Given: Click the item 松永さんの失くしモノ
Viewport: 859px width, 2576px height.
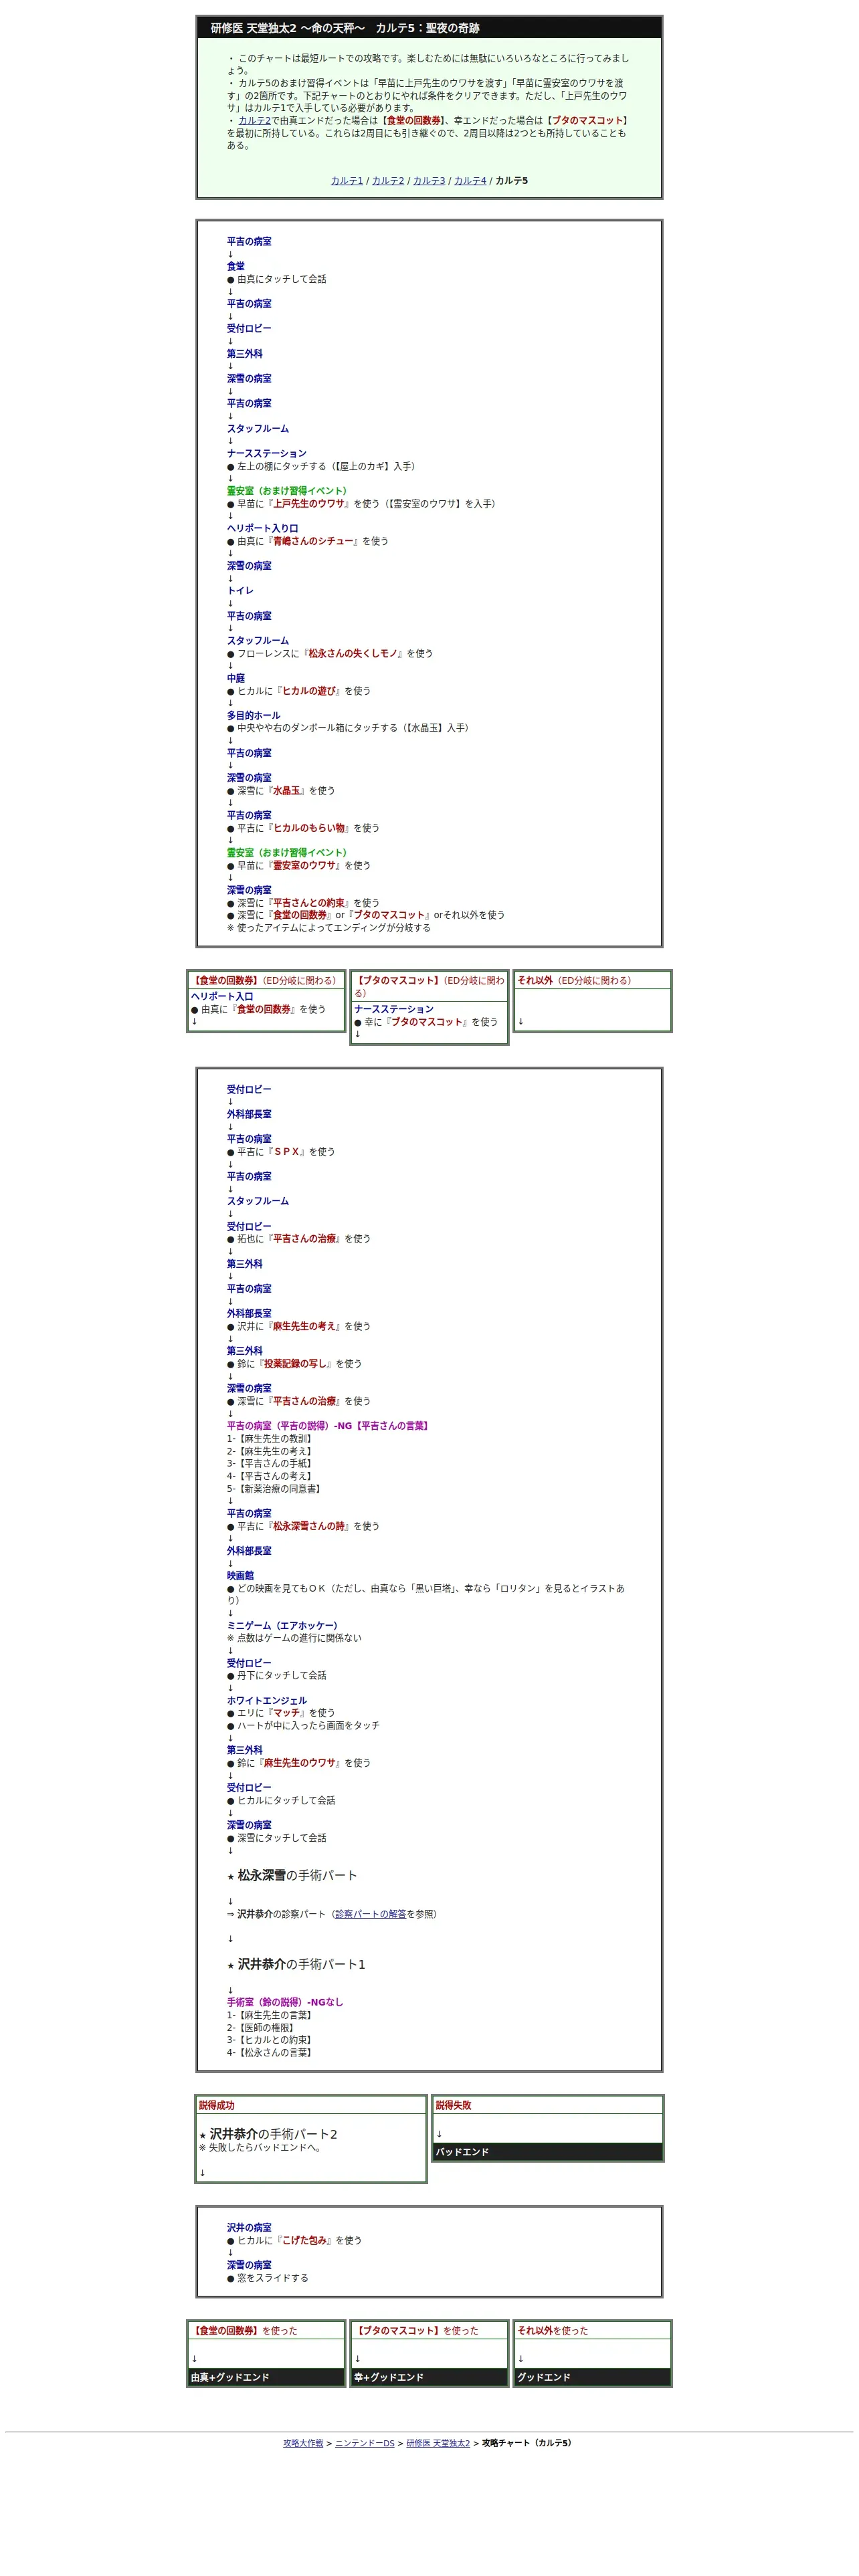Looking at the screenshot, I should pos(353,653).
